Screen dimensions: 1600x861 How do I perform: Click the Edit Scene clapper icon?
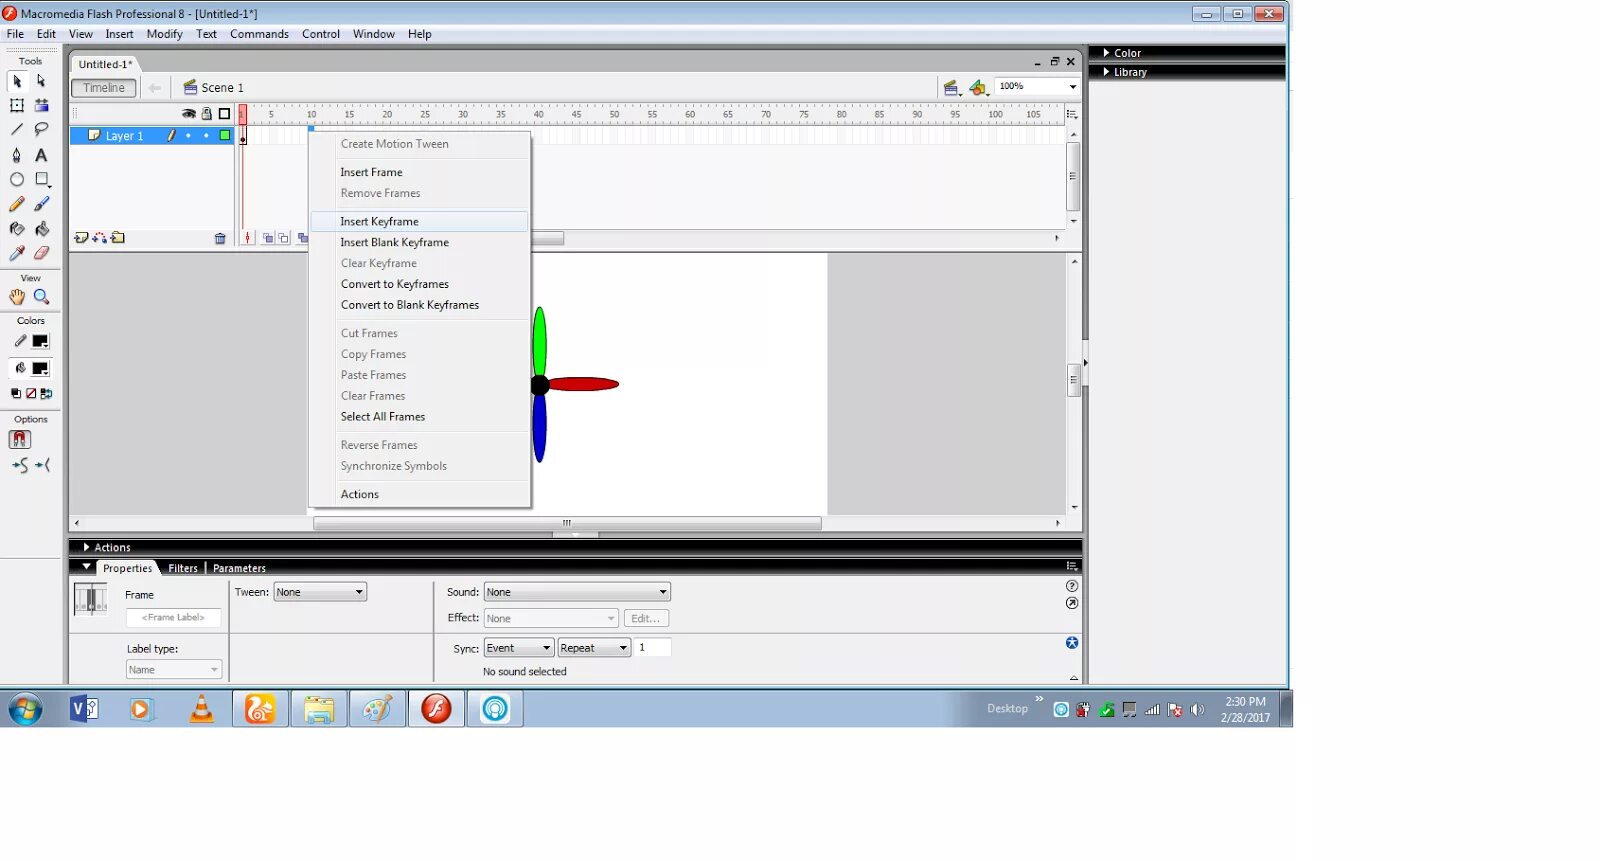point(952,88)
